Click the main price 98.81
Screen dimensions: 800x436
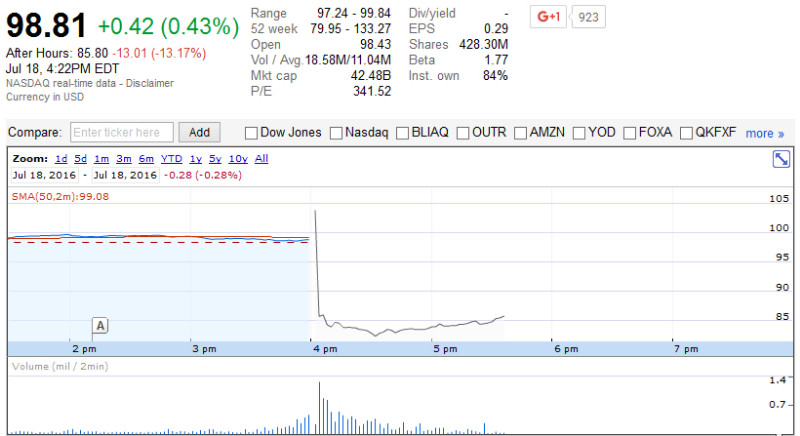pos(46,25)
